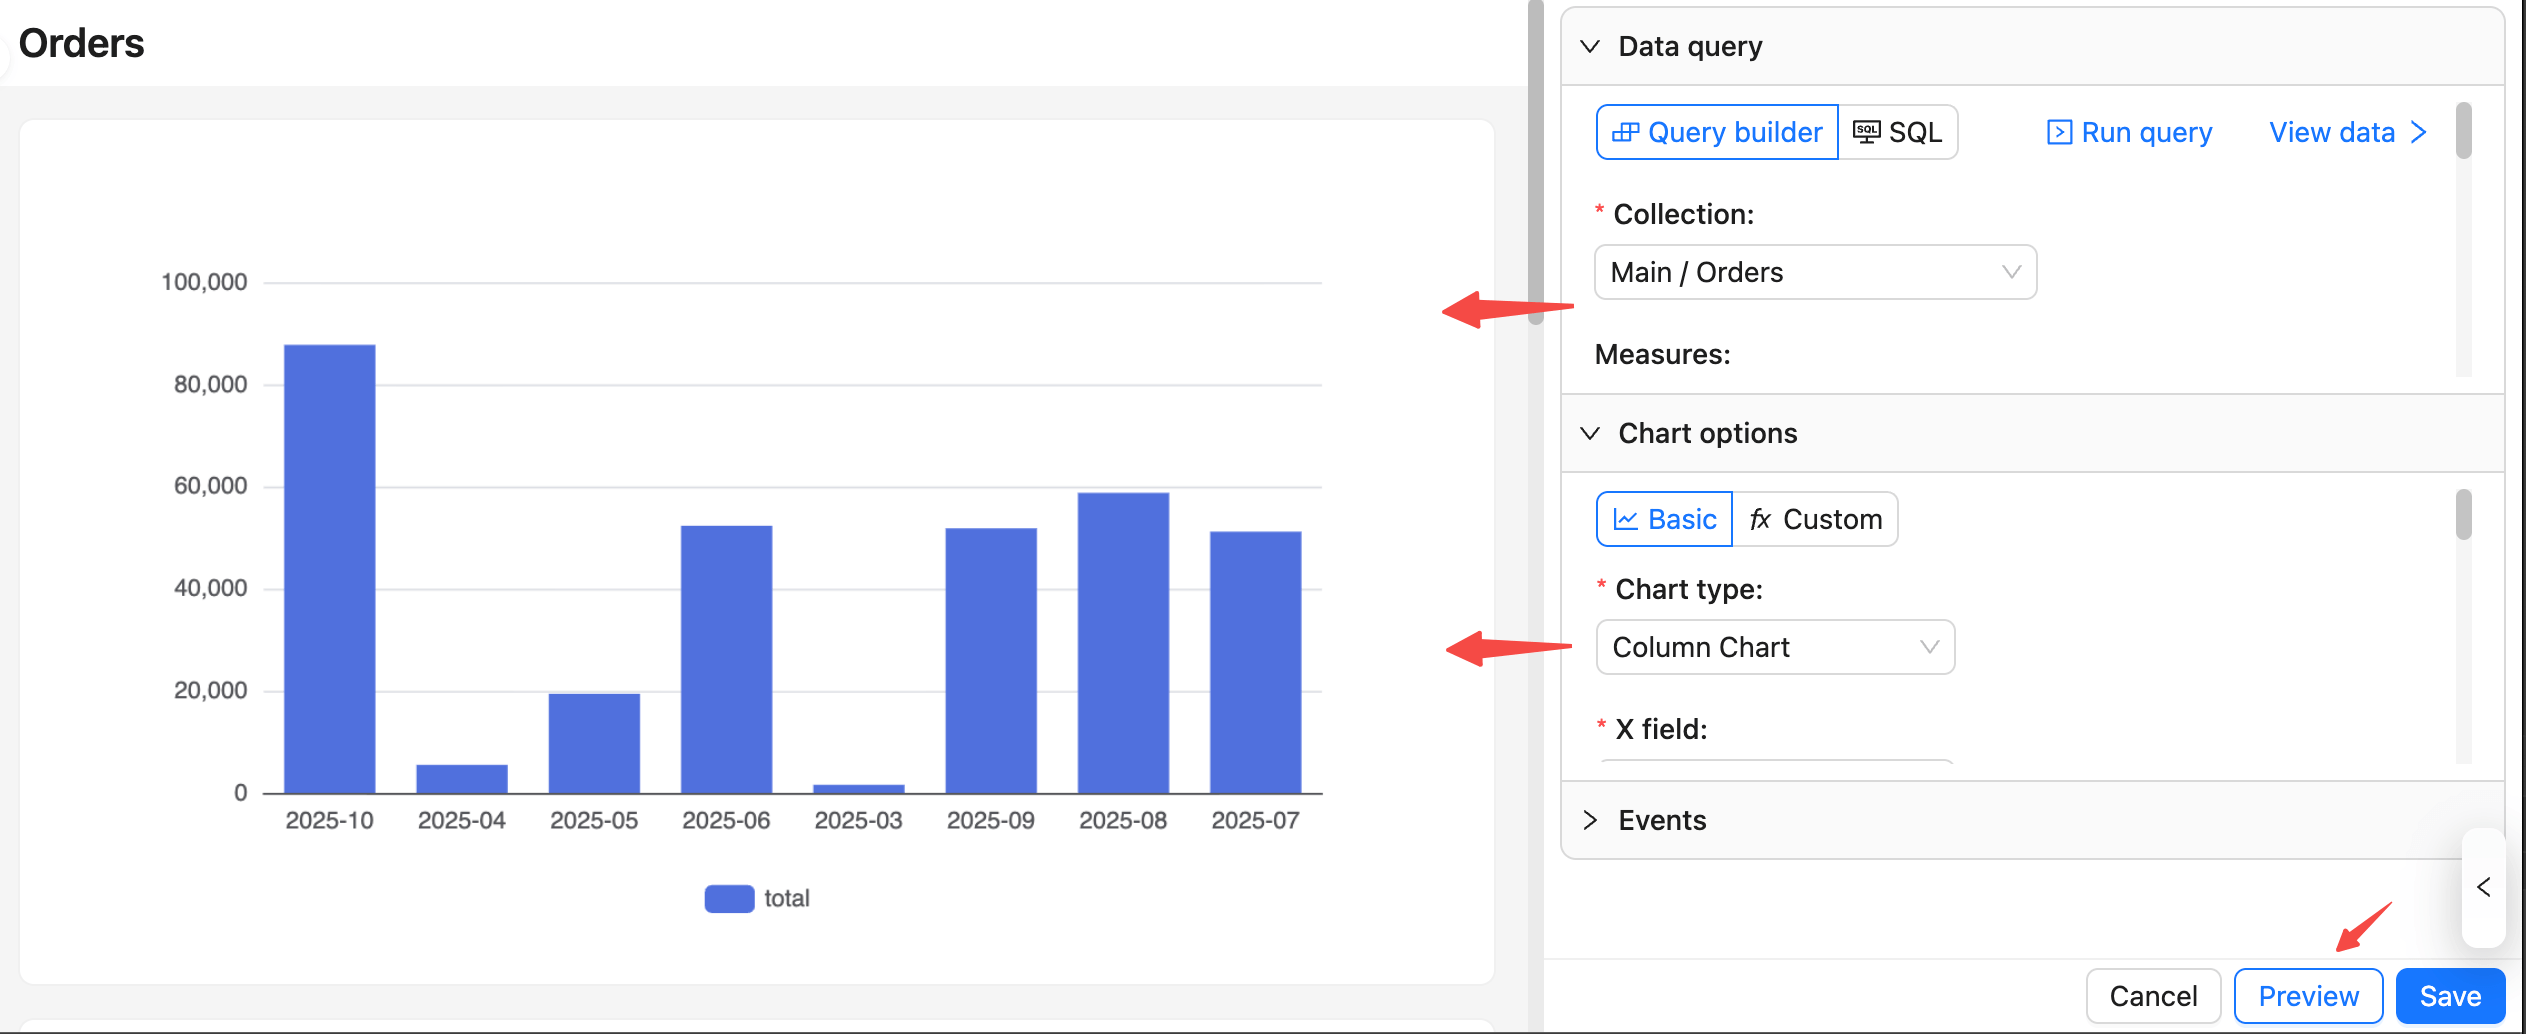Click the side panel collapse arrow handle
Screen dimensions: 2526x1034
2483,887
